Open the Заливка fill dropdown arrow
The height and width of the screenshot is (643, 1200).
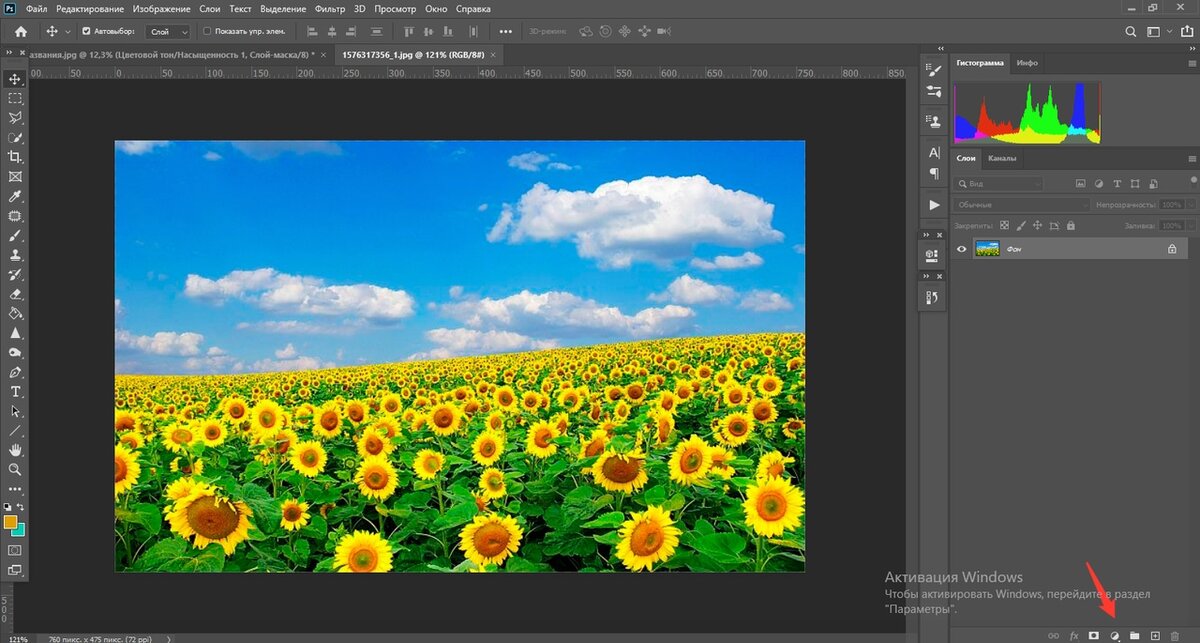point(1190,226)
